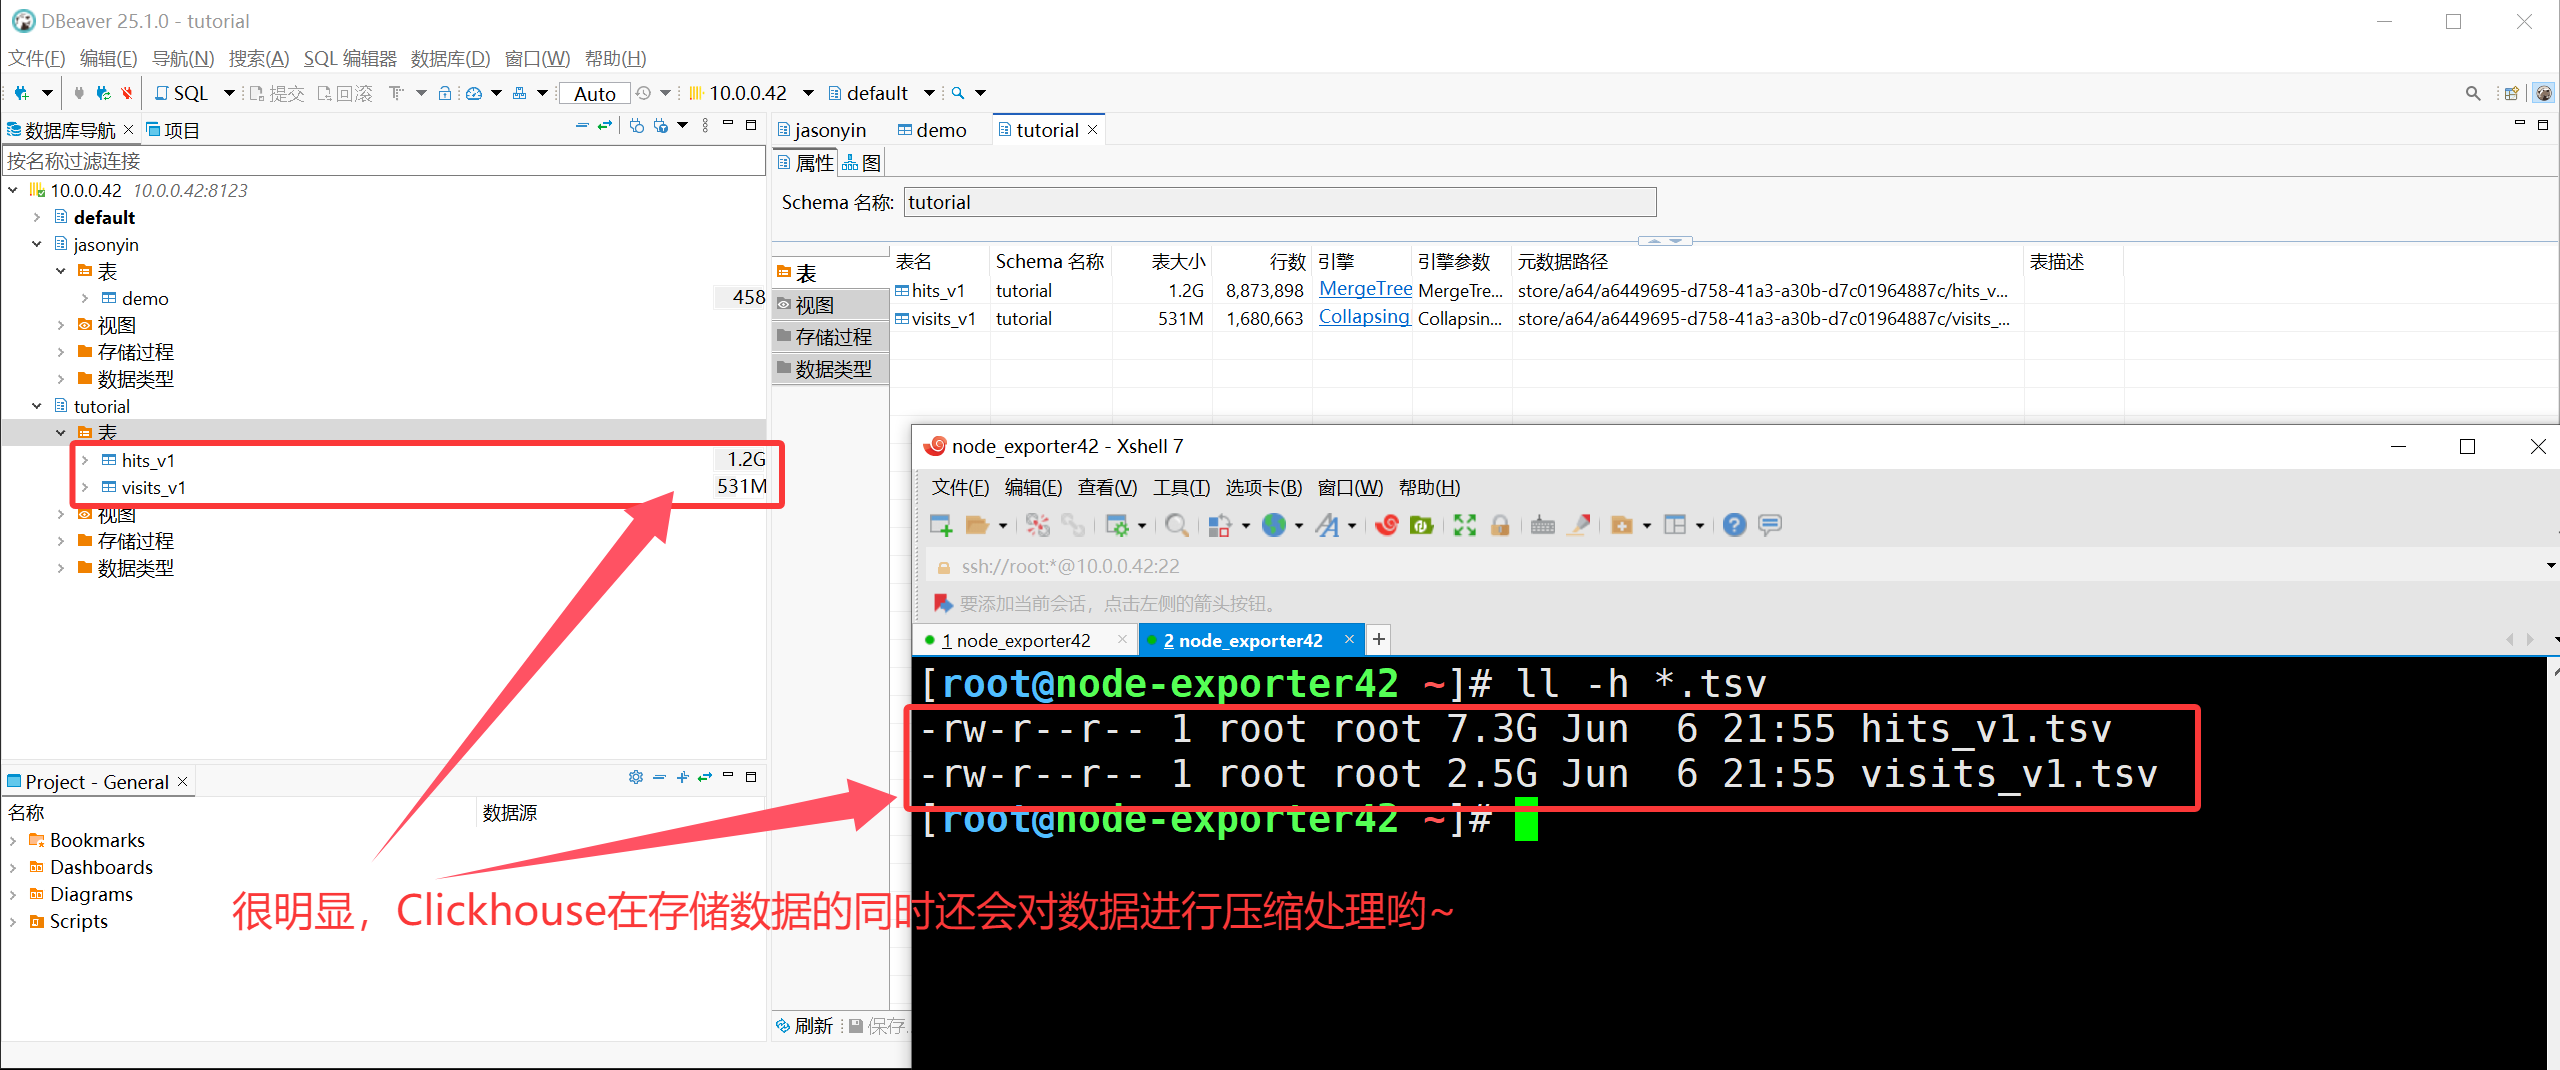Click the settings gear in the Project panel
The height and width of the screenshot is (1070, 2560).
pos(636,777)
